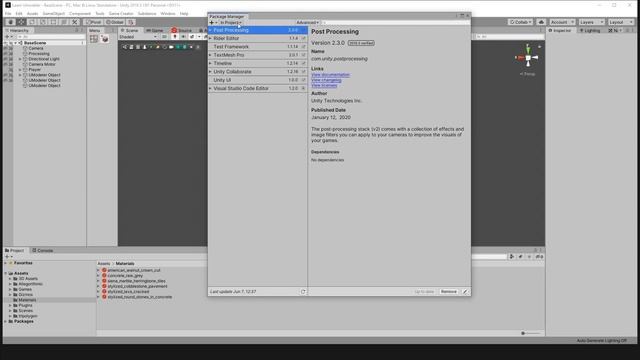
Task: Switch to the Lighting tab
Action: (x=590, y=31)
